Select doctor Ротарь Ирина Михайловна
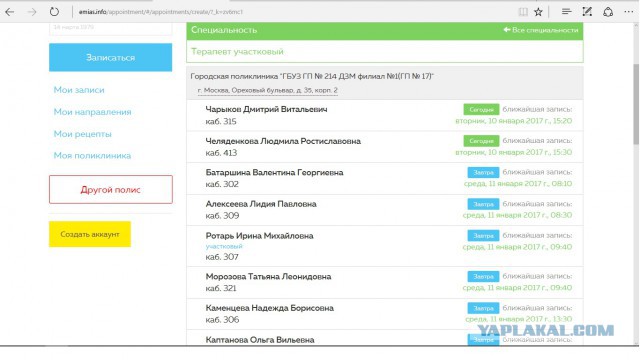The image size is (640, 360). pyautogui.click(x=259, y=236)
